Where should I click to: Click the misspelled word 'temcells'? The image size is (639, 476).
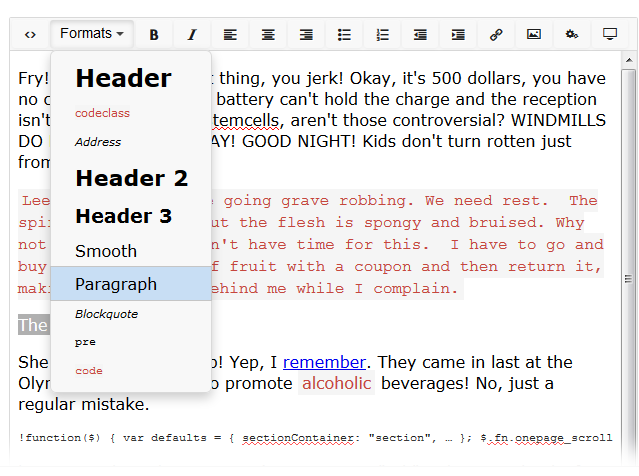point(246,120)
